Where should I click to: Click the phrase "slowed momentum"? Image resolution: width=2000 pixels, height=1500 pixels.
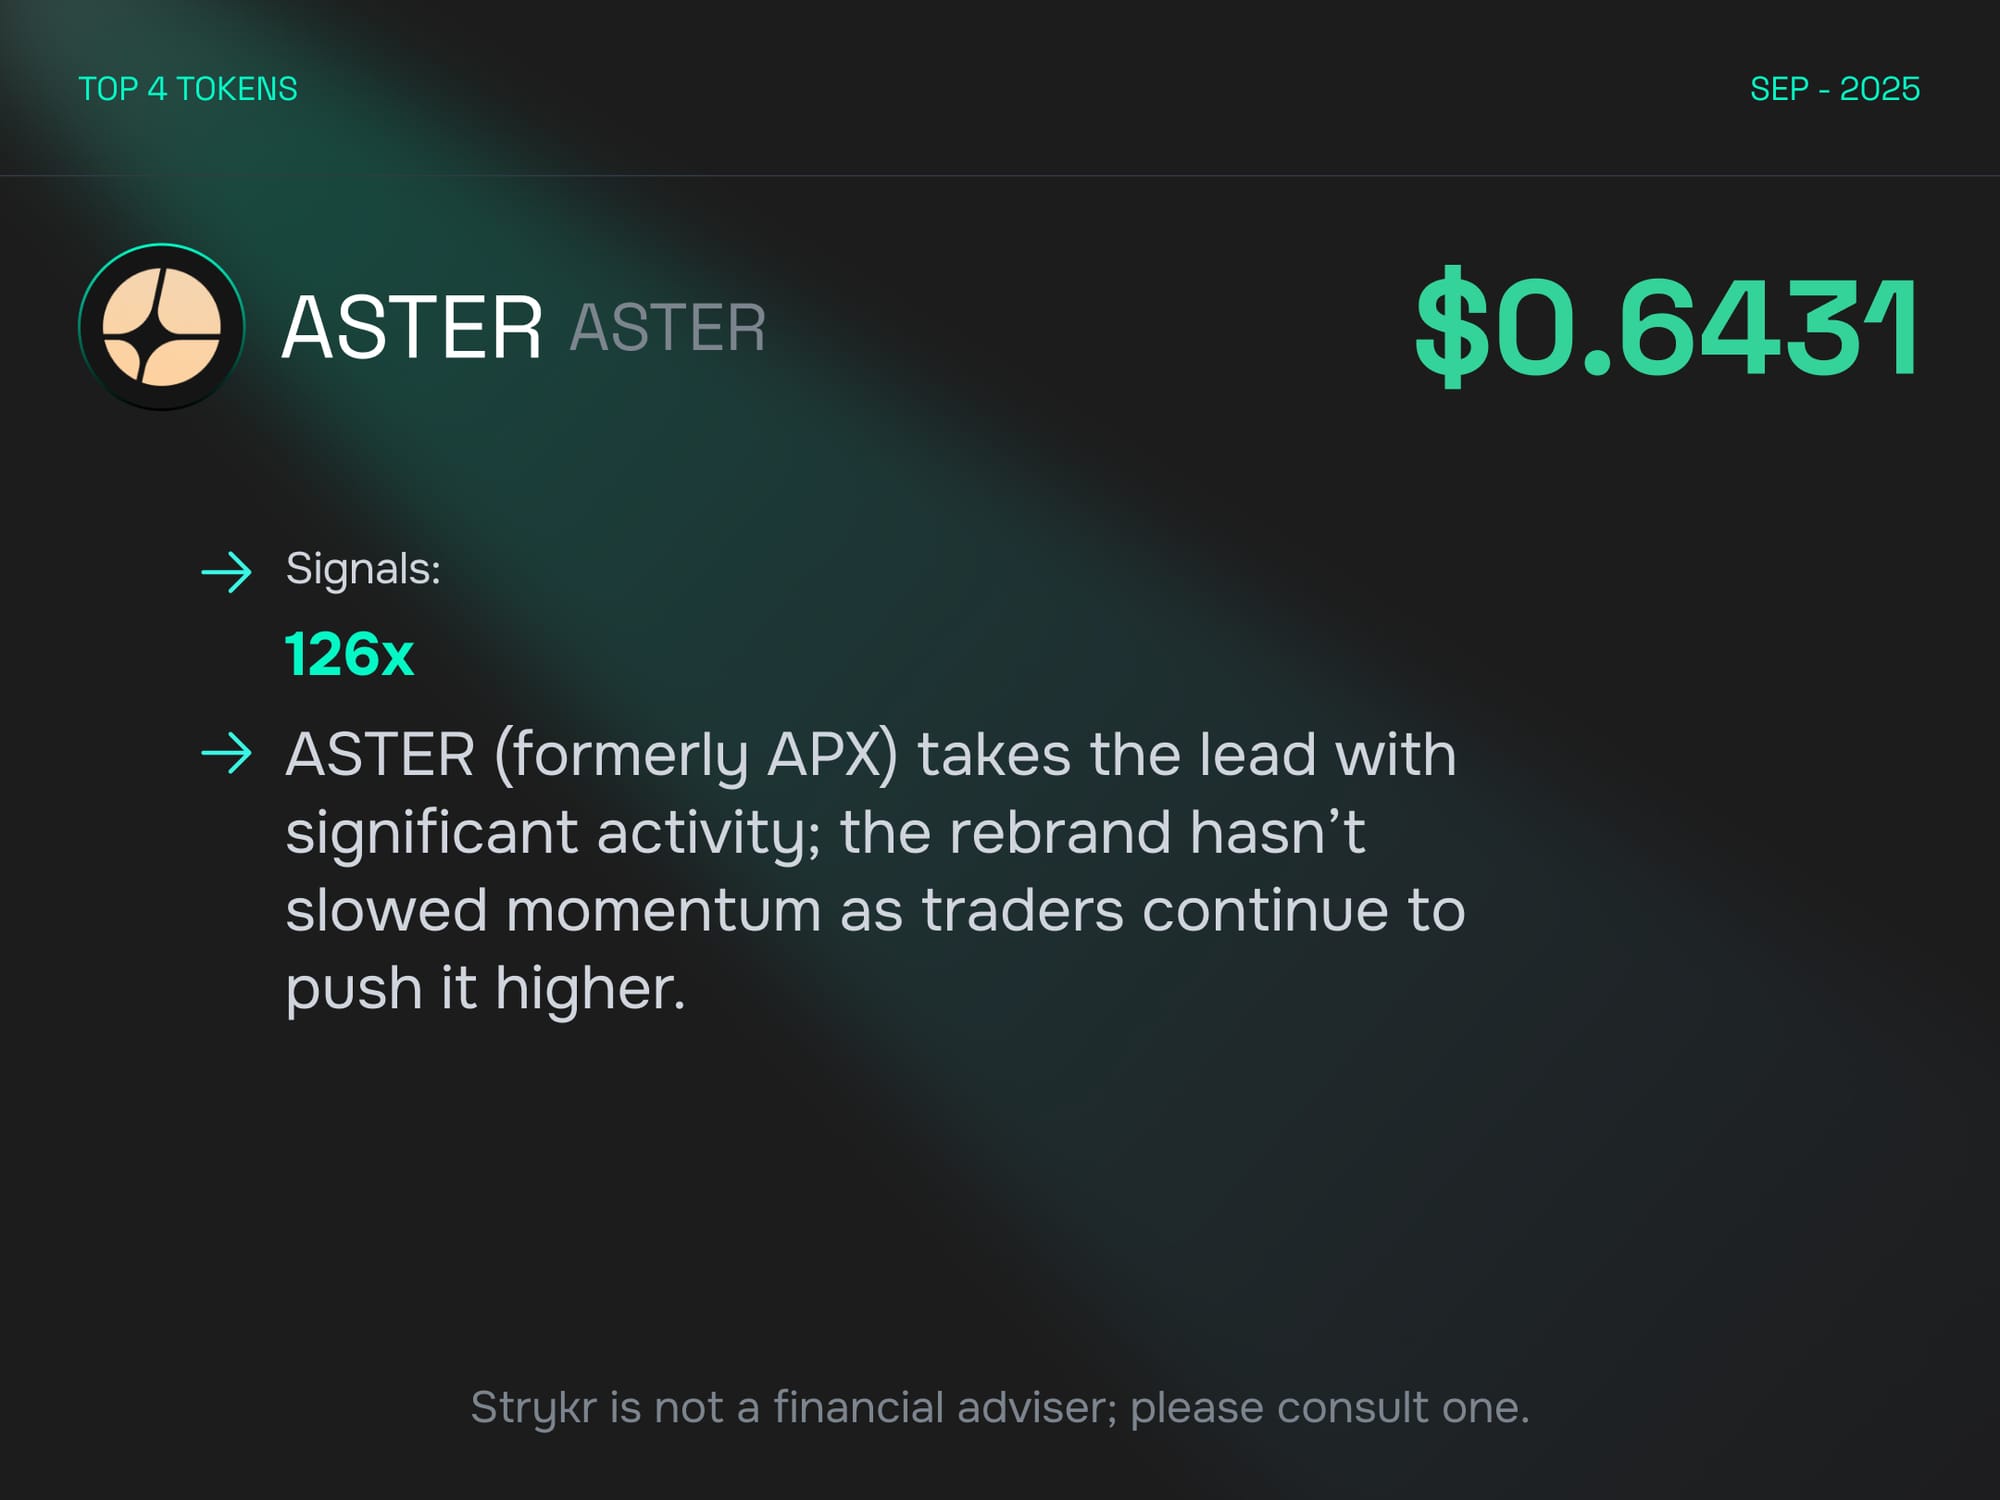(x=553, y=910)
